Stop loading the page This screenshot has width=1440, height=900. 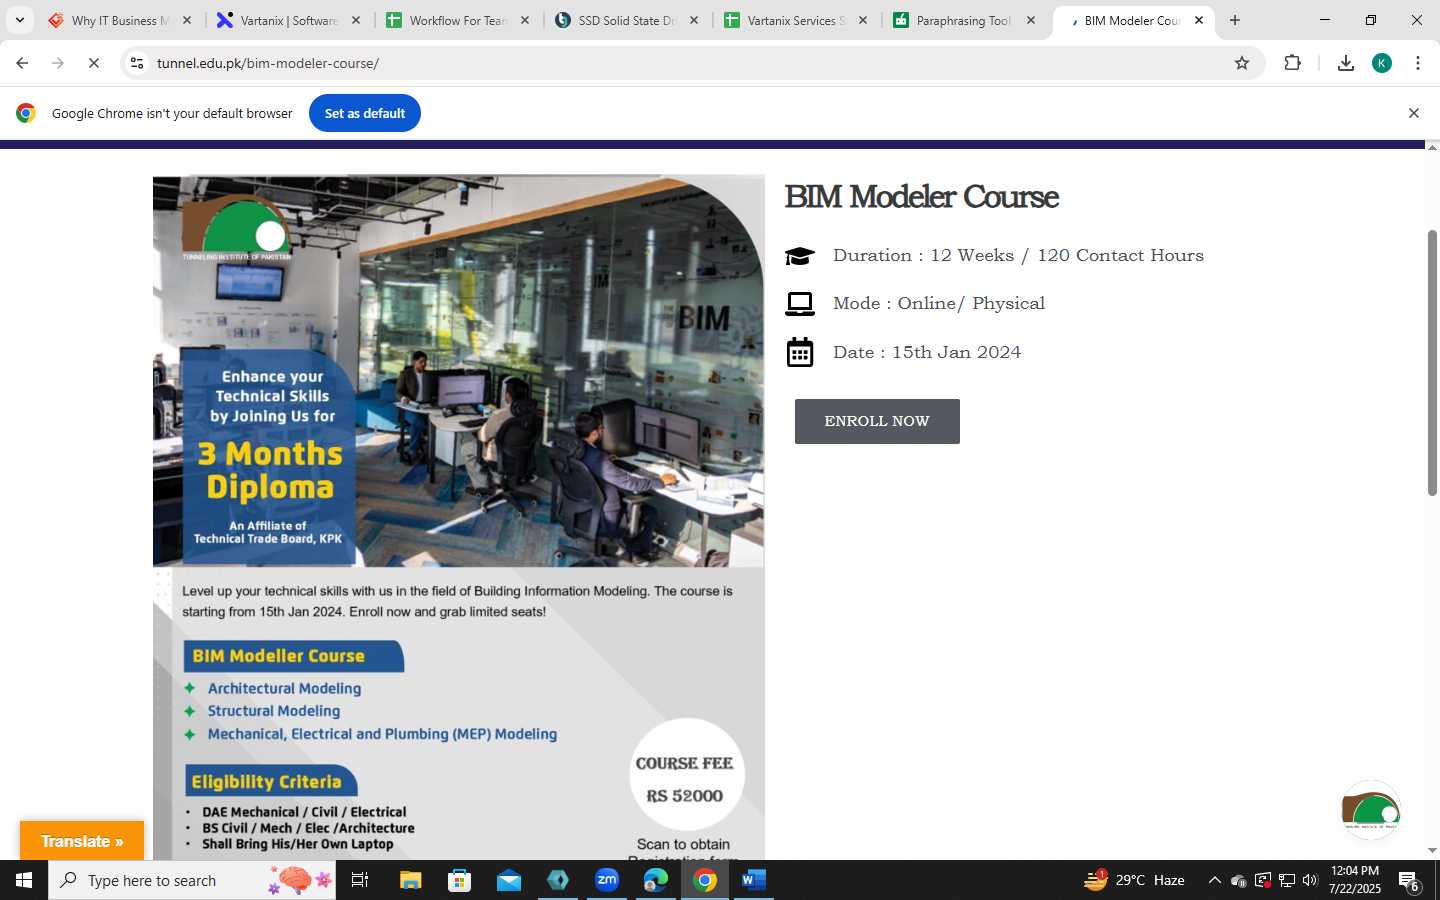[94, 63]
